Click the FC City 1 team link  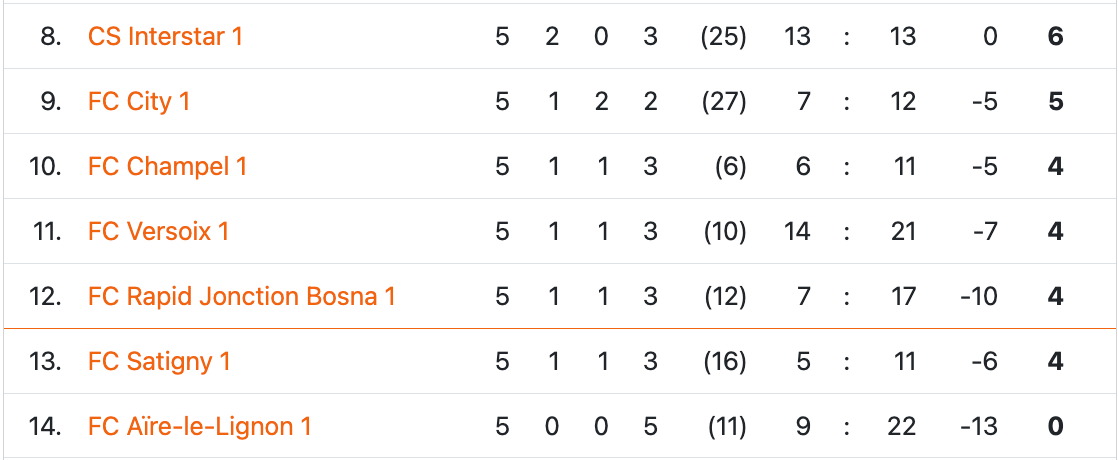pyautogui.click(x=138, y=102)
